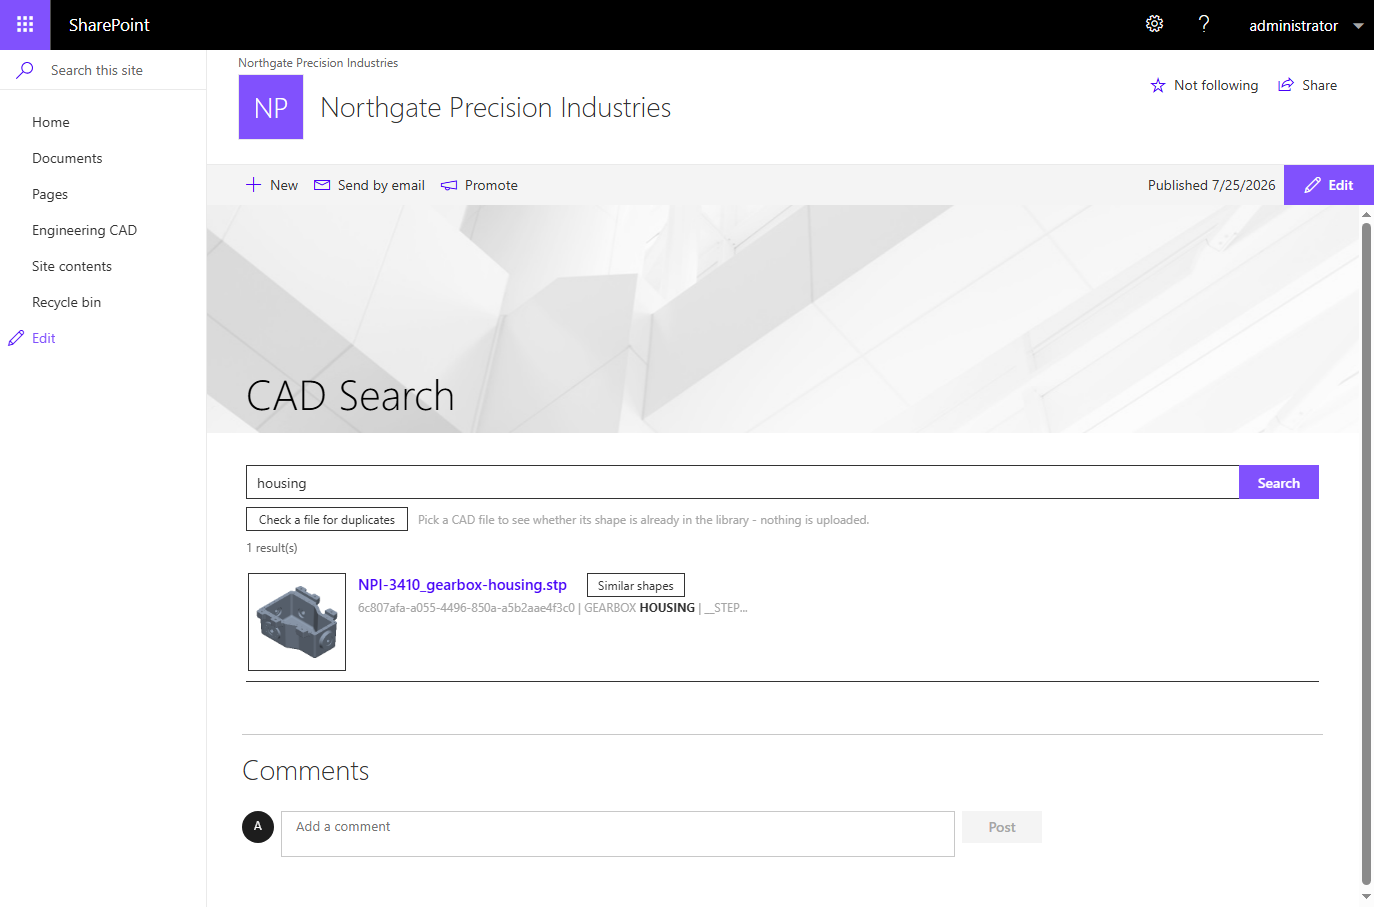
Task: Open the New command in the toolbar
Action: (x=284, y=185)
